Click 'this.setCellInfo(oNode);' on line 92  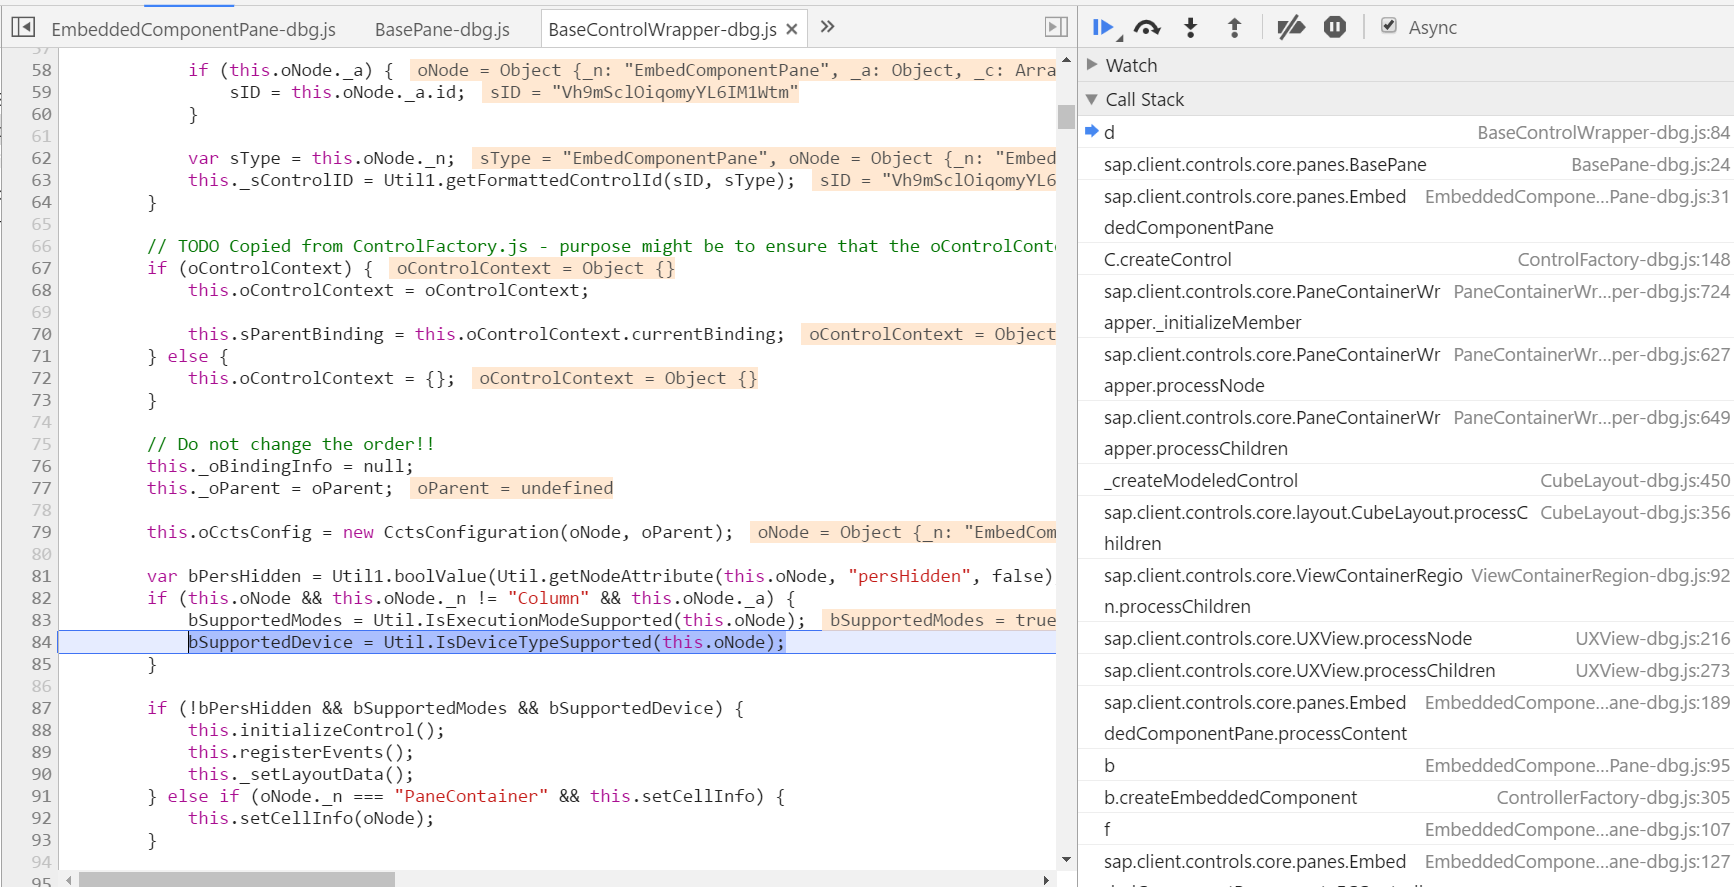pos(311,818)
